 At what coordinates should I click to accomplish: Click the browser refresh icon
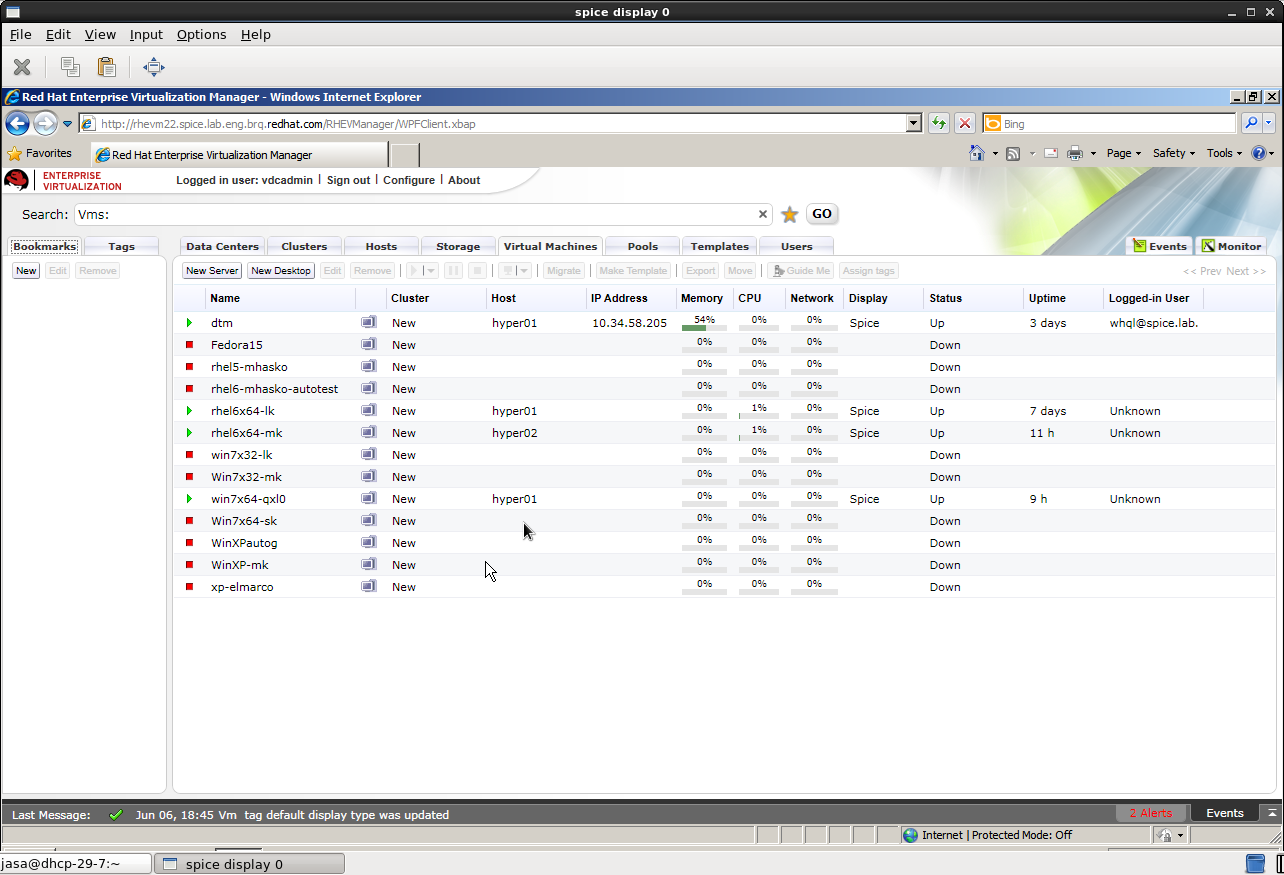938,123
